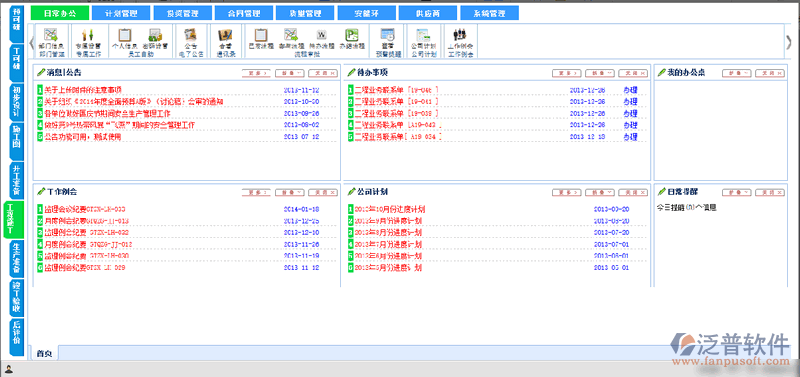Click 办理 for the first to-do item
The image size is (800, 377).
point(630,90)
